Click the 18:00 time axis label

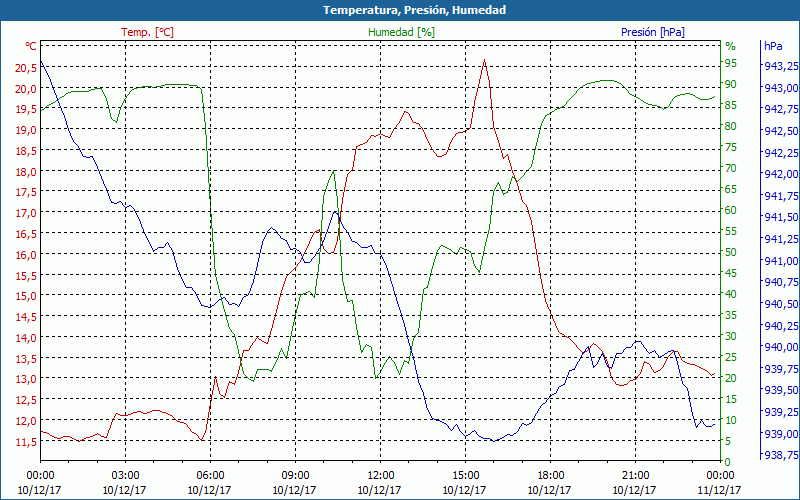(550, 475)
